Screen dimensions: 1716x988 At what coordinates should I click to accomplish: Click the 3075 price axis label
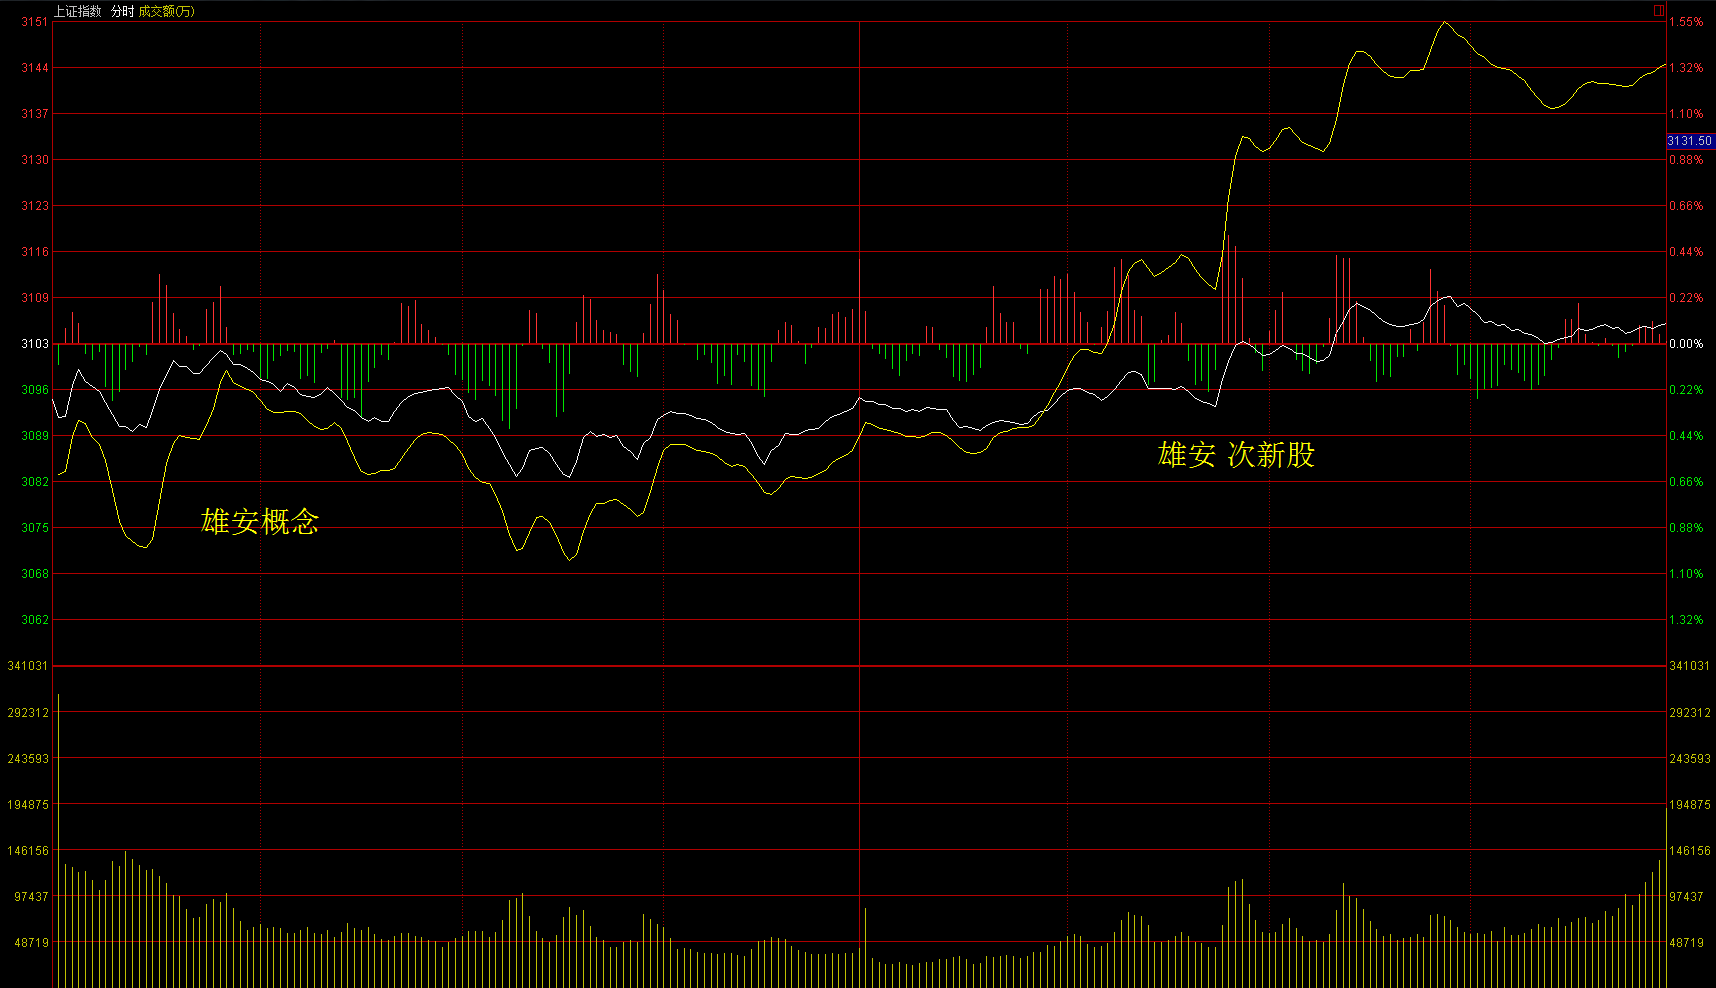34,528
